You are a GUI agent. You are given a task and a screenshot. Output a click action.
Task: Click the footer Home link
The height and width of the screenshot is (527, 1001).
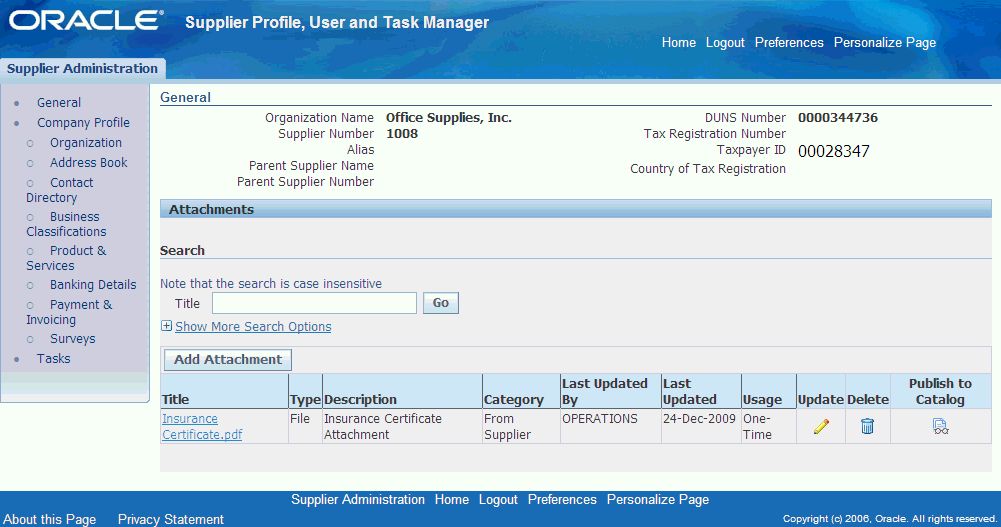click(451, 500)
